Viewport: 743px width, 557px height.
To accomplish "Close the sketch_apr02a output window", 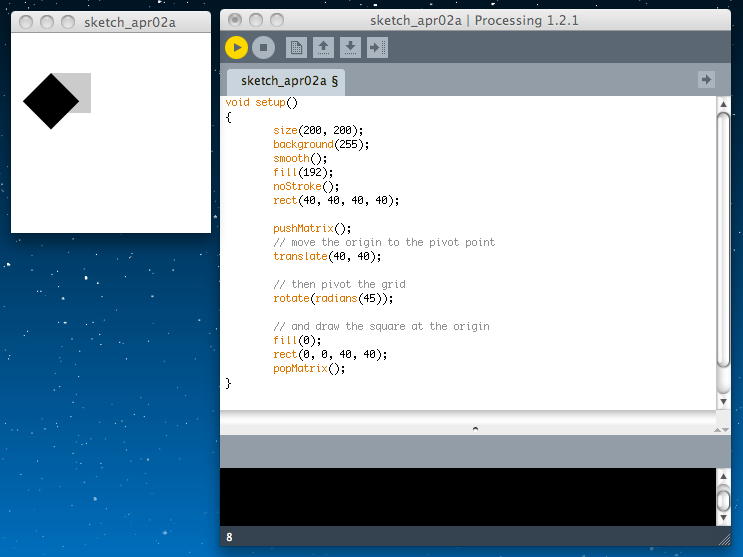I will [x=27, y=21].
